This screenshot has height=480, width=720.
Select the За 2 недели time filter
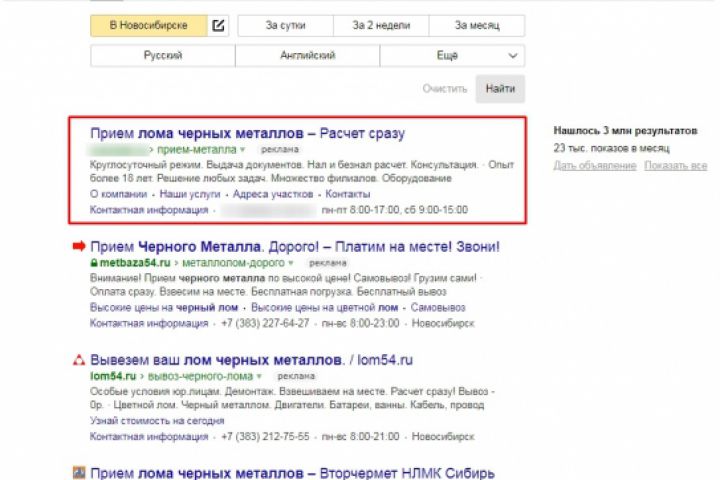(x=381, y=25)
